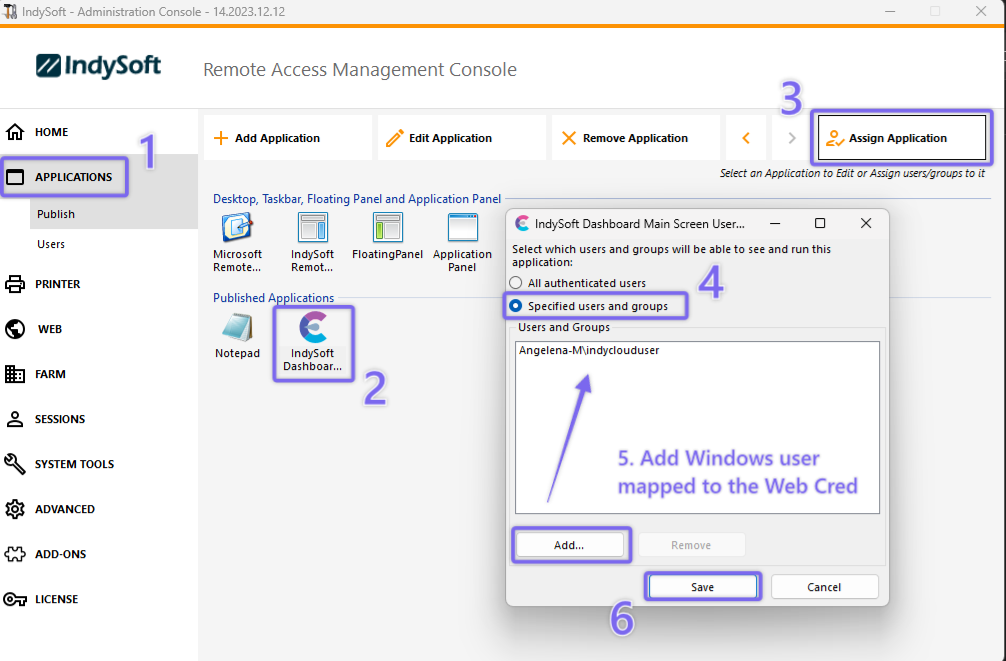Image resolution: width=1006 pixels, height=661 pixels.
Task: Click the Assign Application toolbar button
Action: 902,138
